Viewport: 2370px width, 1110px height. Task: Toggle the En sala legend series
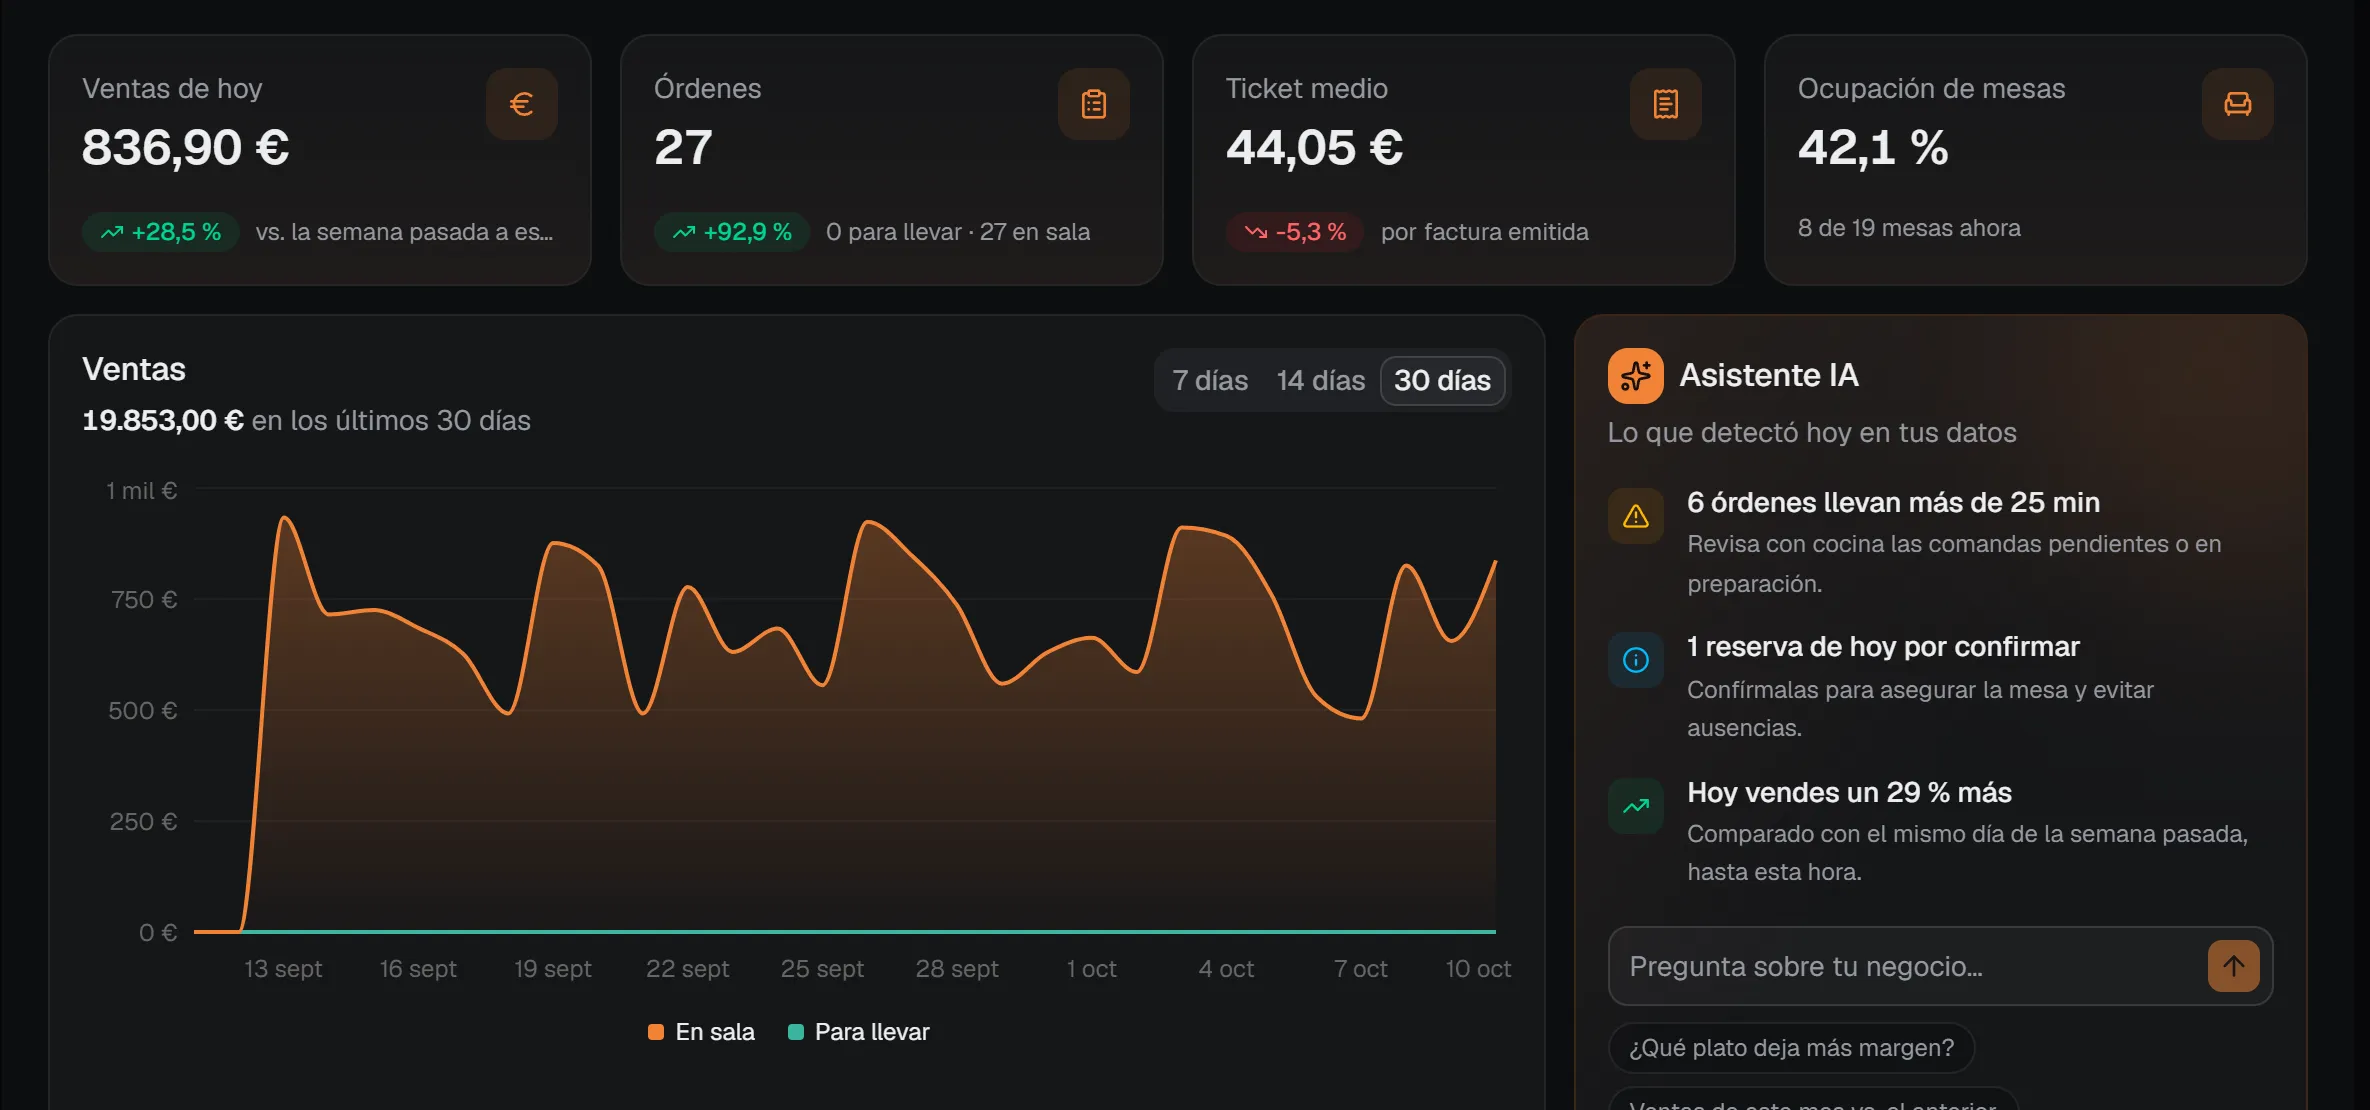coord(701,1032)
